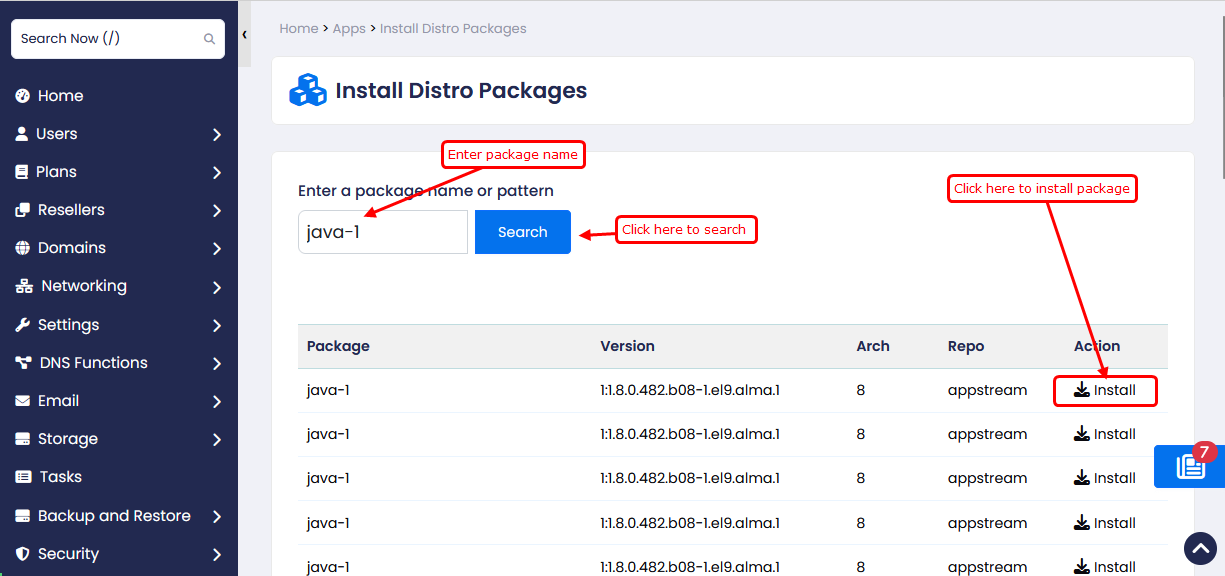This screenshot has height=576, width=1225.
Task: Expand the Networking submenu chevron
Action: 217,288
